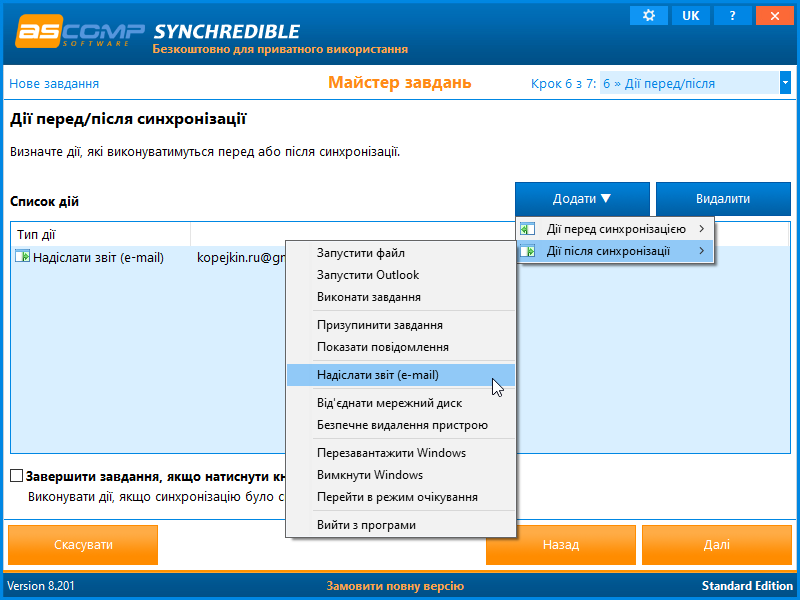Select 'Вийти з програми' menu item
This screenshot has height=600, width=800.
pyautogui.click(x=401, y=525)
